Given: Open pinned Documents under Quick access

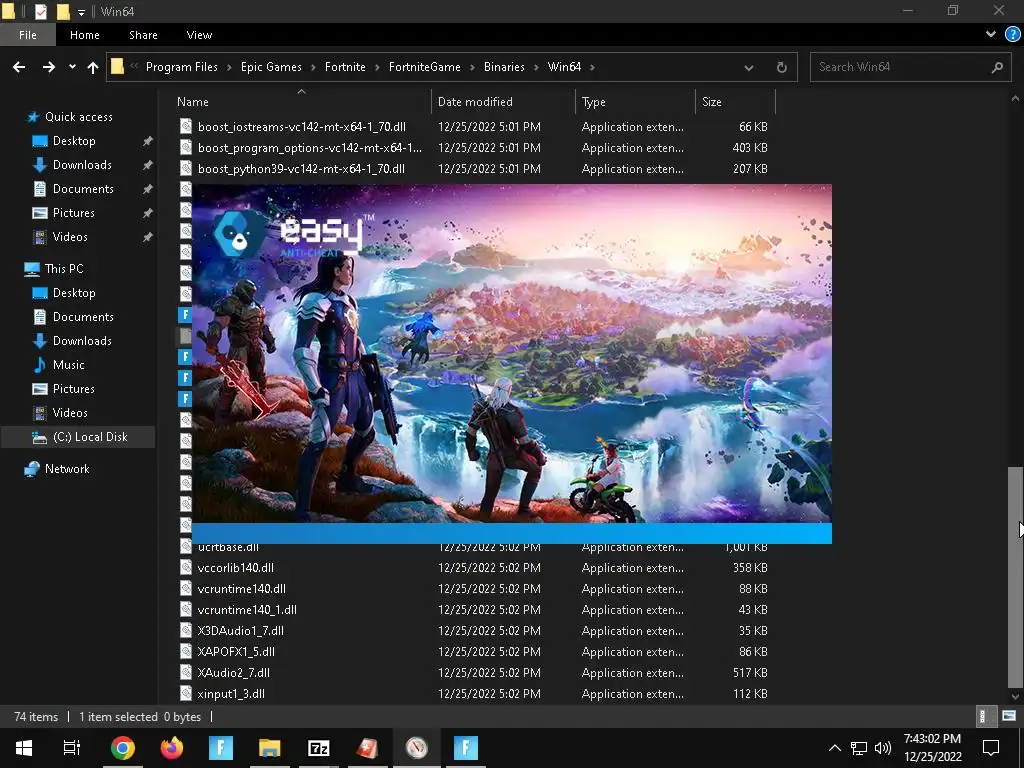Looking at the screenshot, I should coord(83,189).
